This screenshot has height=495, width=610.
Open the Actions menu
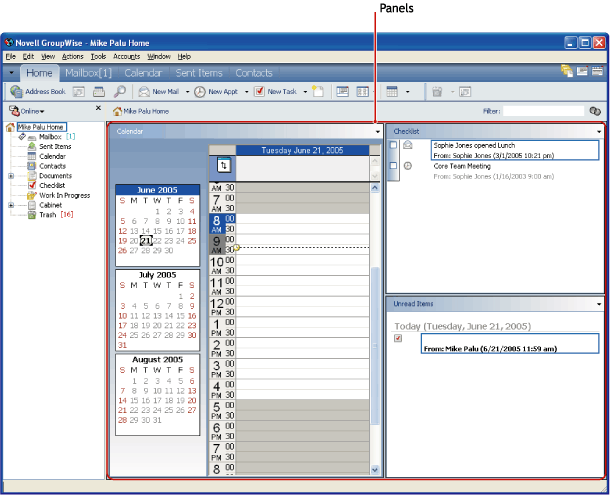[x=72, y=56]
